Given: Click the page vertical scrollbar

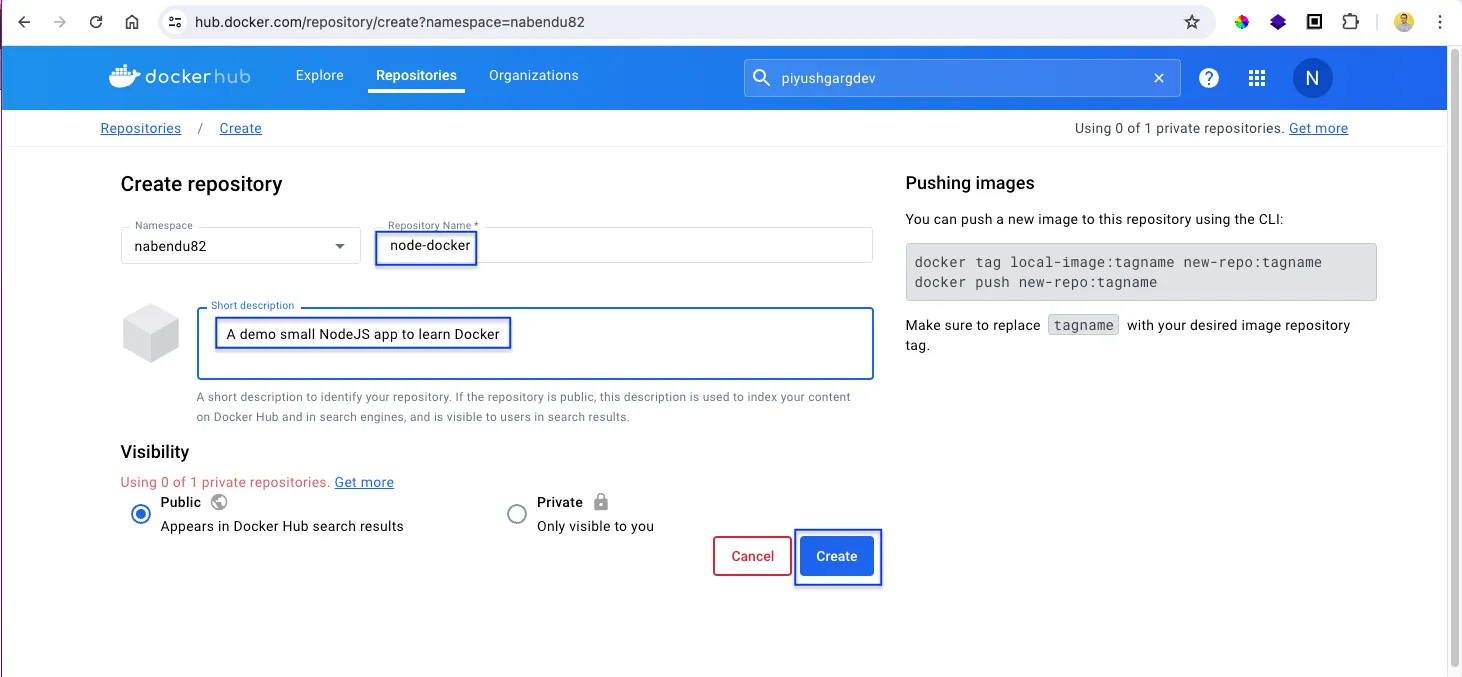Looking at the screenshot, I should (1455, 360).
